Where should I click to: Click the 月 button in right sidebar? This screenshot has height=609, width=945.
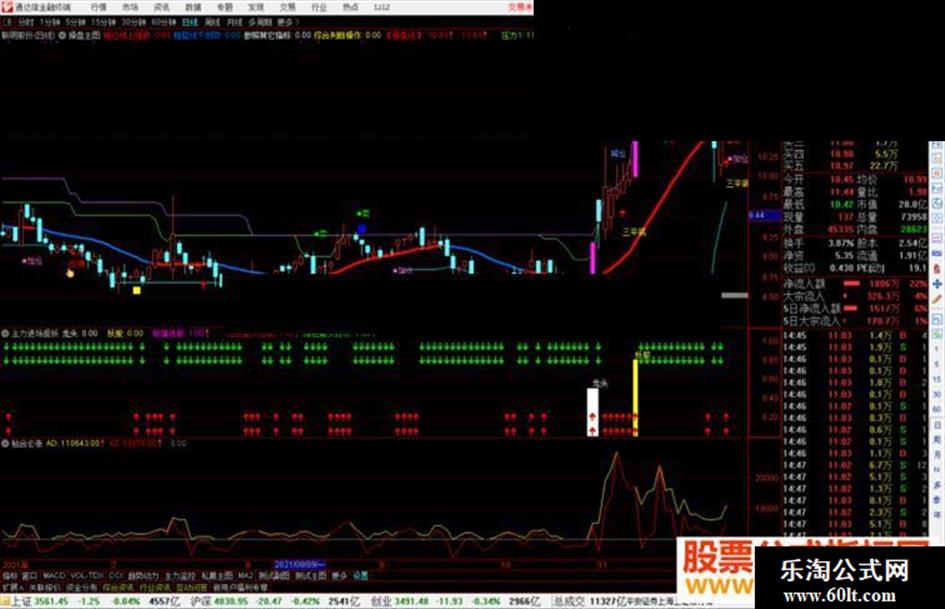pyautogui.click(x=937, y=455)
